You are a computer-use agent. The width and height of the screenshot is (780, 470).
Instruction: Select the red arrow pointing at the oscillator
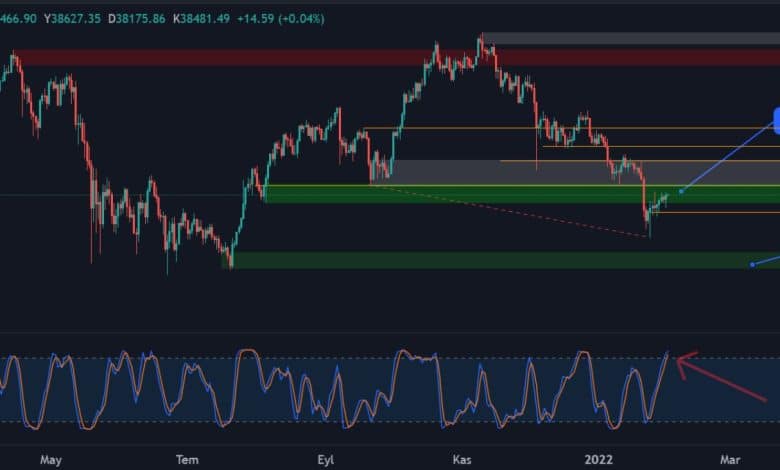pos(722,378)
